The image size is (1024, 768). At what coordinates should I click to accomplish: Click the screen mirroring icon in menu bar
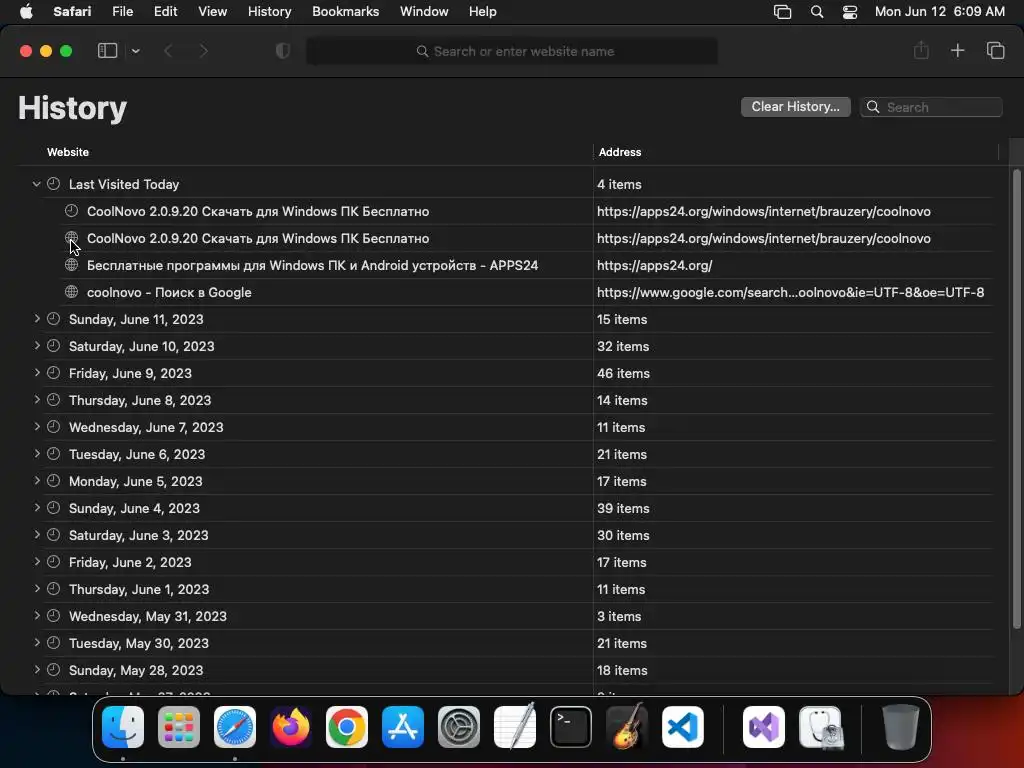[782, 12]
